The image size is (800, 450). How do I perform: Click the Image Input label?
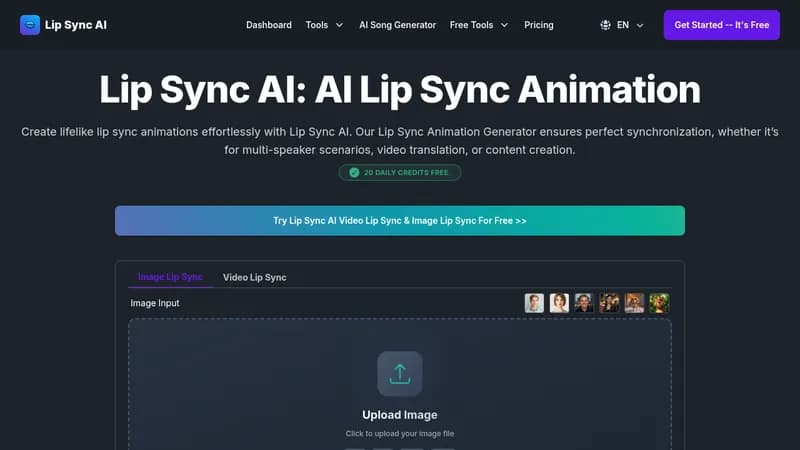point(155,303)
